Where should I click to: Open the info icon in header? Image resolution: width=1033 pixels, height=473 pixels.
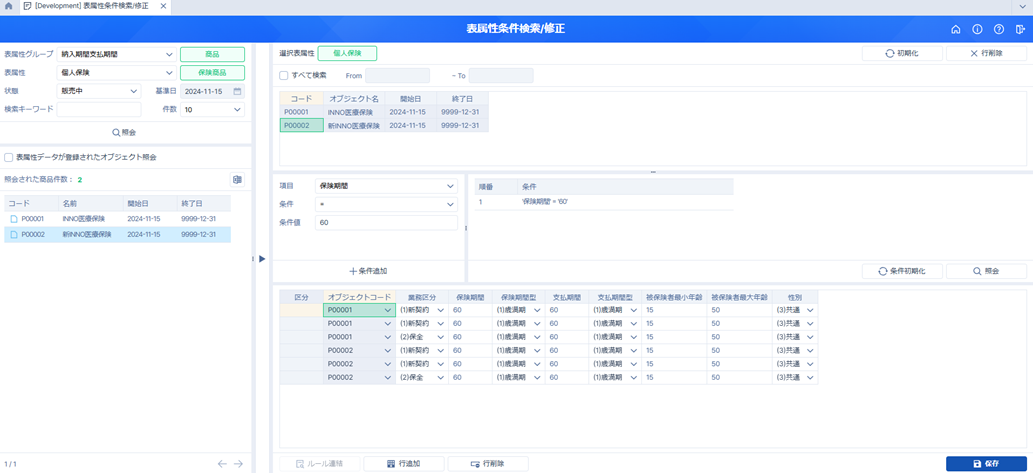coord(977,30)
